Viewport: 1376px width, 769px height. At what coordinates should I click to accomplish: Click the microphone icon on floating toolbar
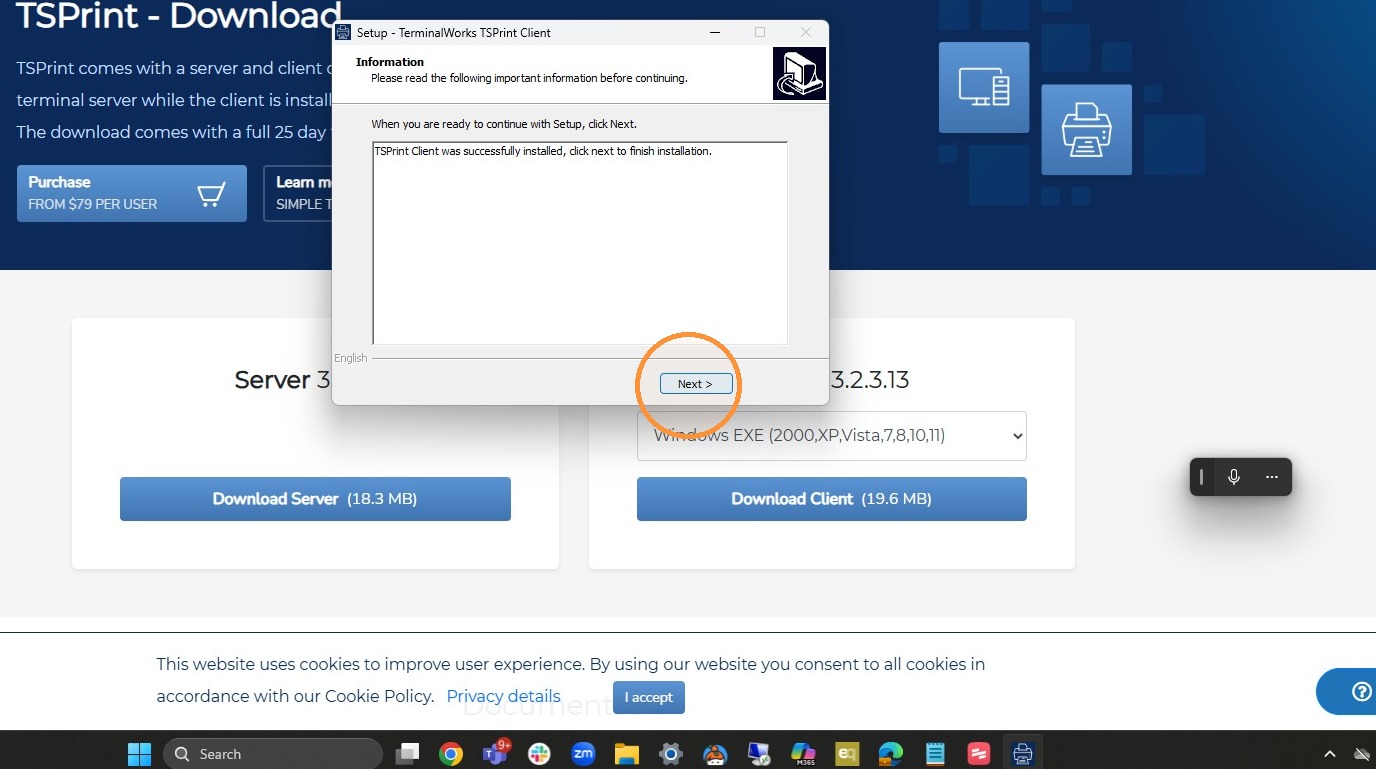[1234, 477]
